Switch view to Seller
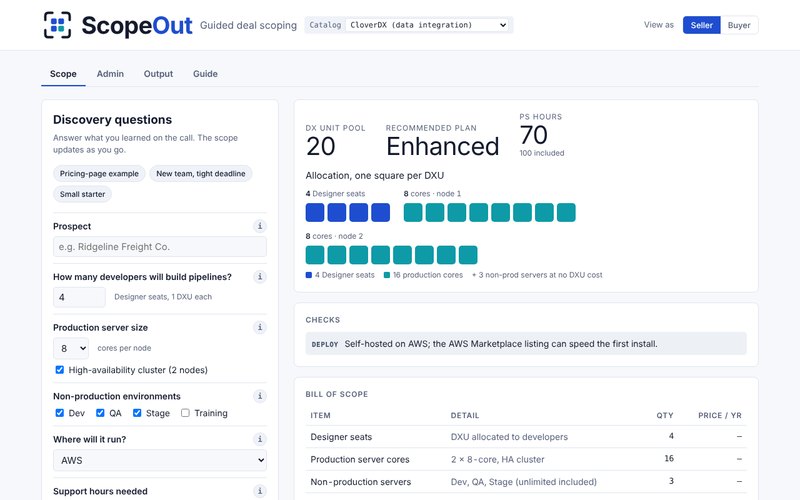This screenshot has height=500, width=800. (702, 25)
